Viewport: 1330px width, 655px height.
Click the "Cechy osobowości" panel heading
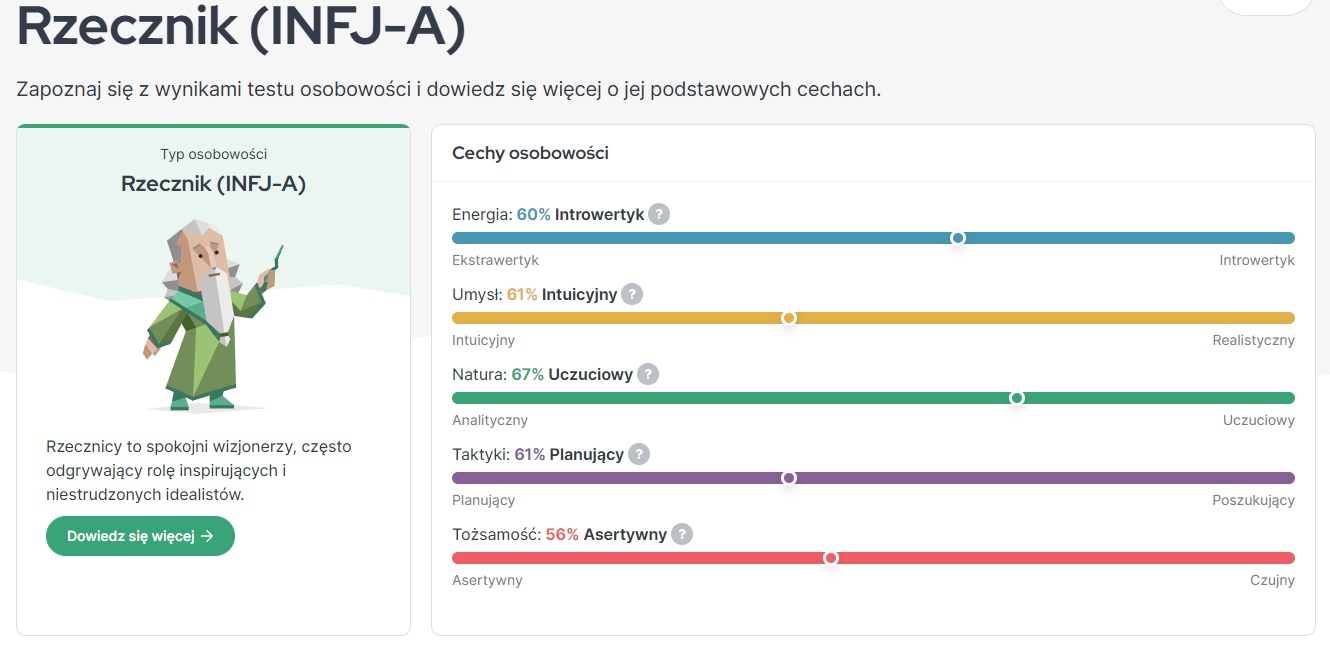click(530, 153)
